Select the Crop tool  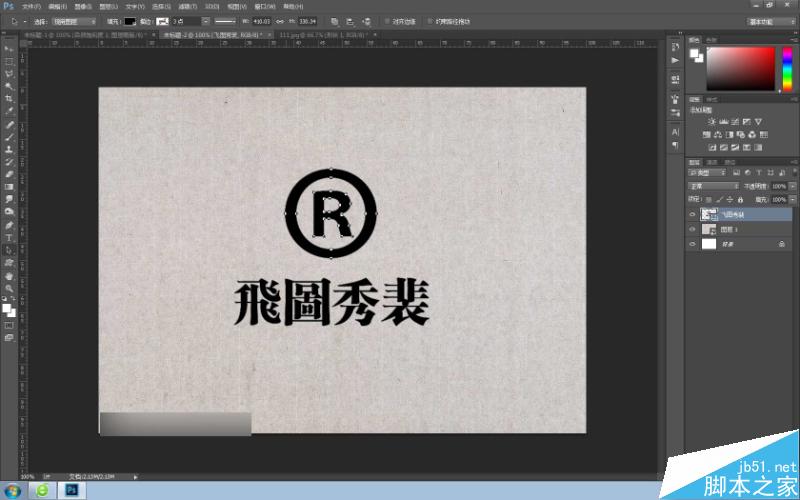(9, 98)
